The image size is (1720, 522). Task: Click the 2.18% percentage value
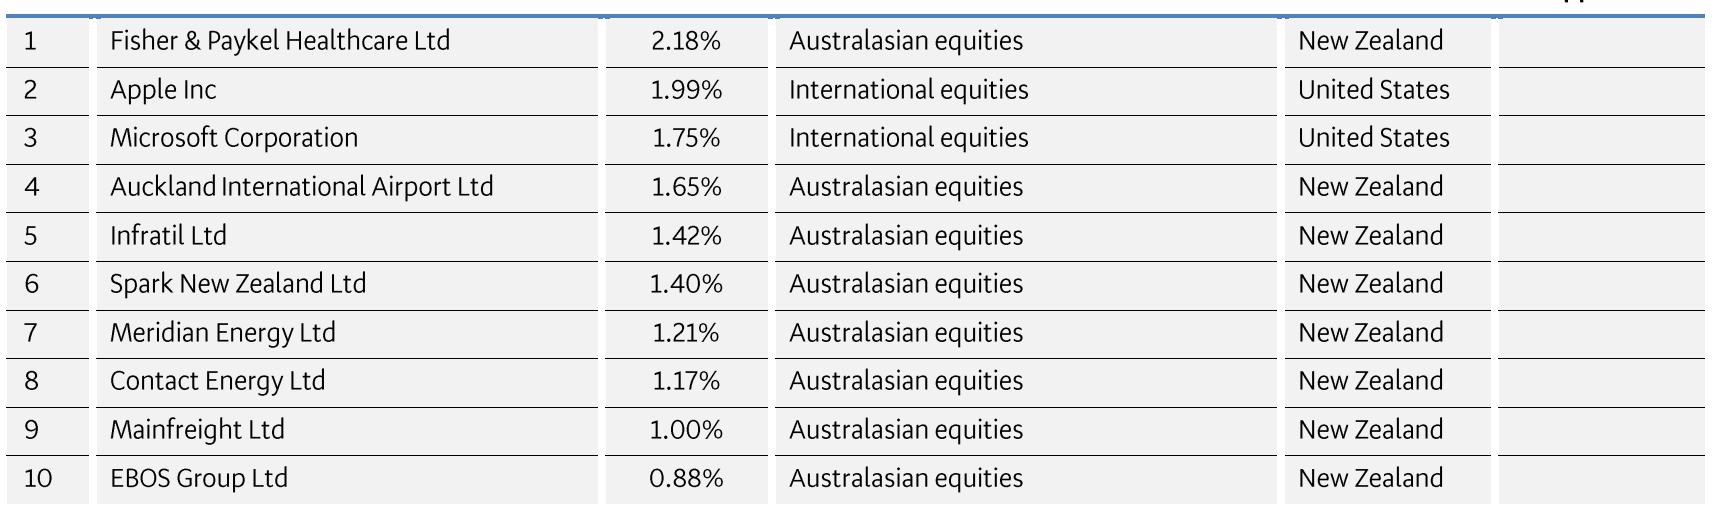pos(686,41)
